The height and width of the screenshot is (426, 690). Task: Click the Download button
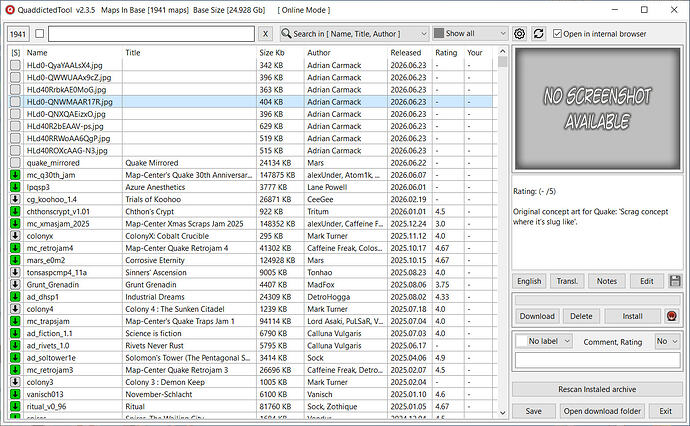pos(537,316)
